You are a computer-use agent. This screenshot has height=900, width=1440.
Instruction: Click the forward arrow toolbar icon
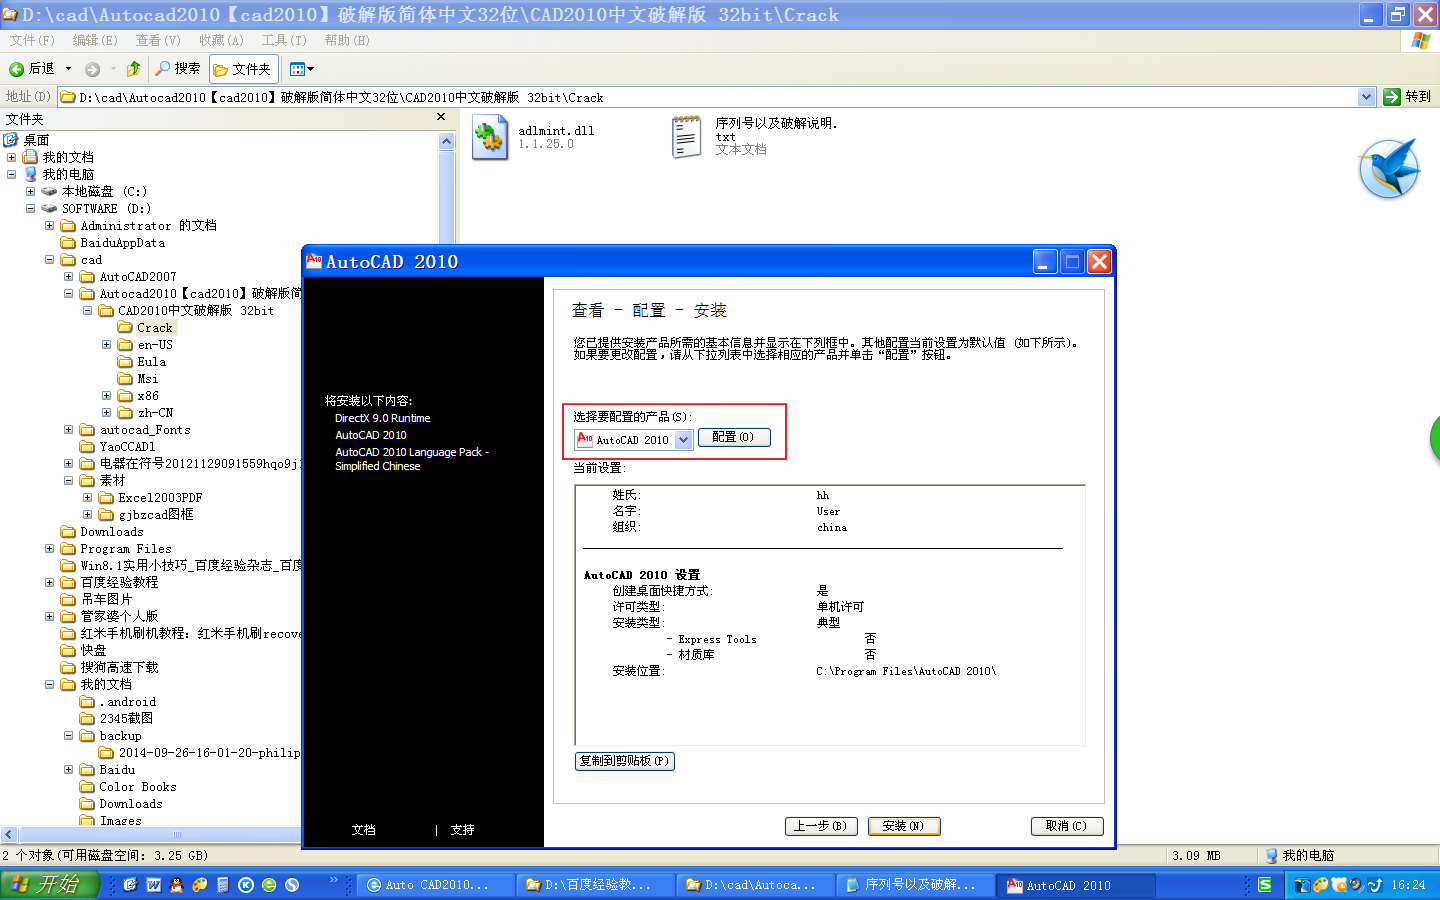93,69
